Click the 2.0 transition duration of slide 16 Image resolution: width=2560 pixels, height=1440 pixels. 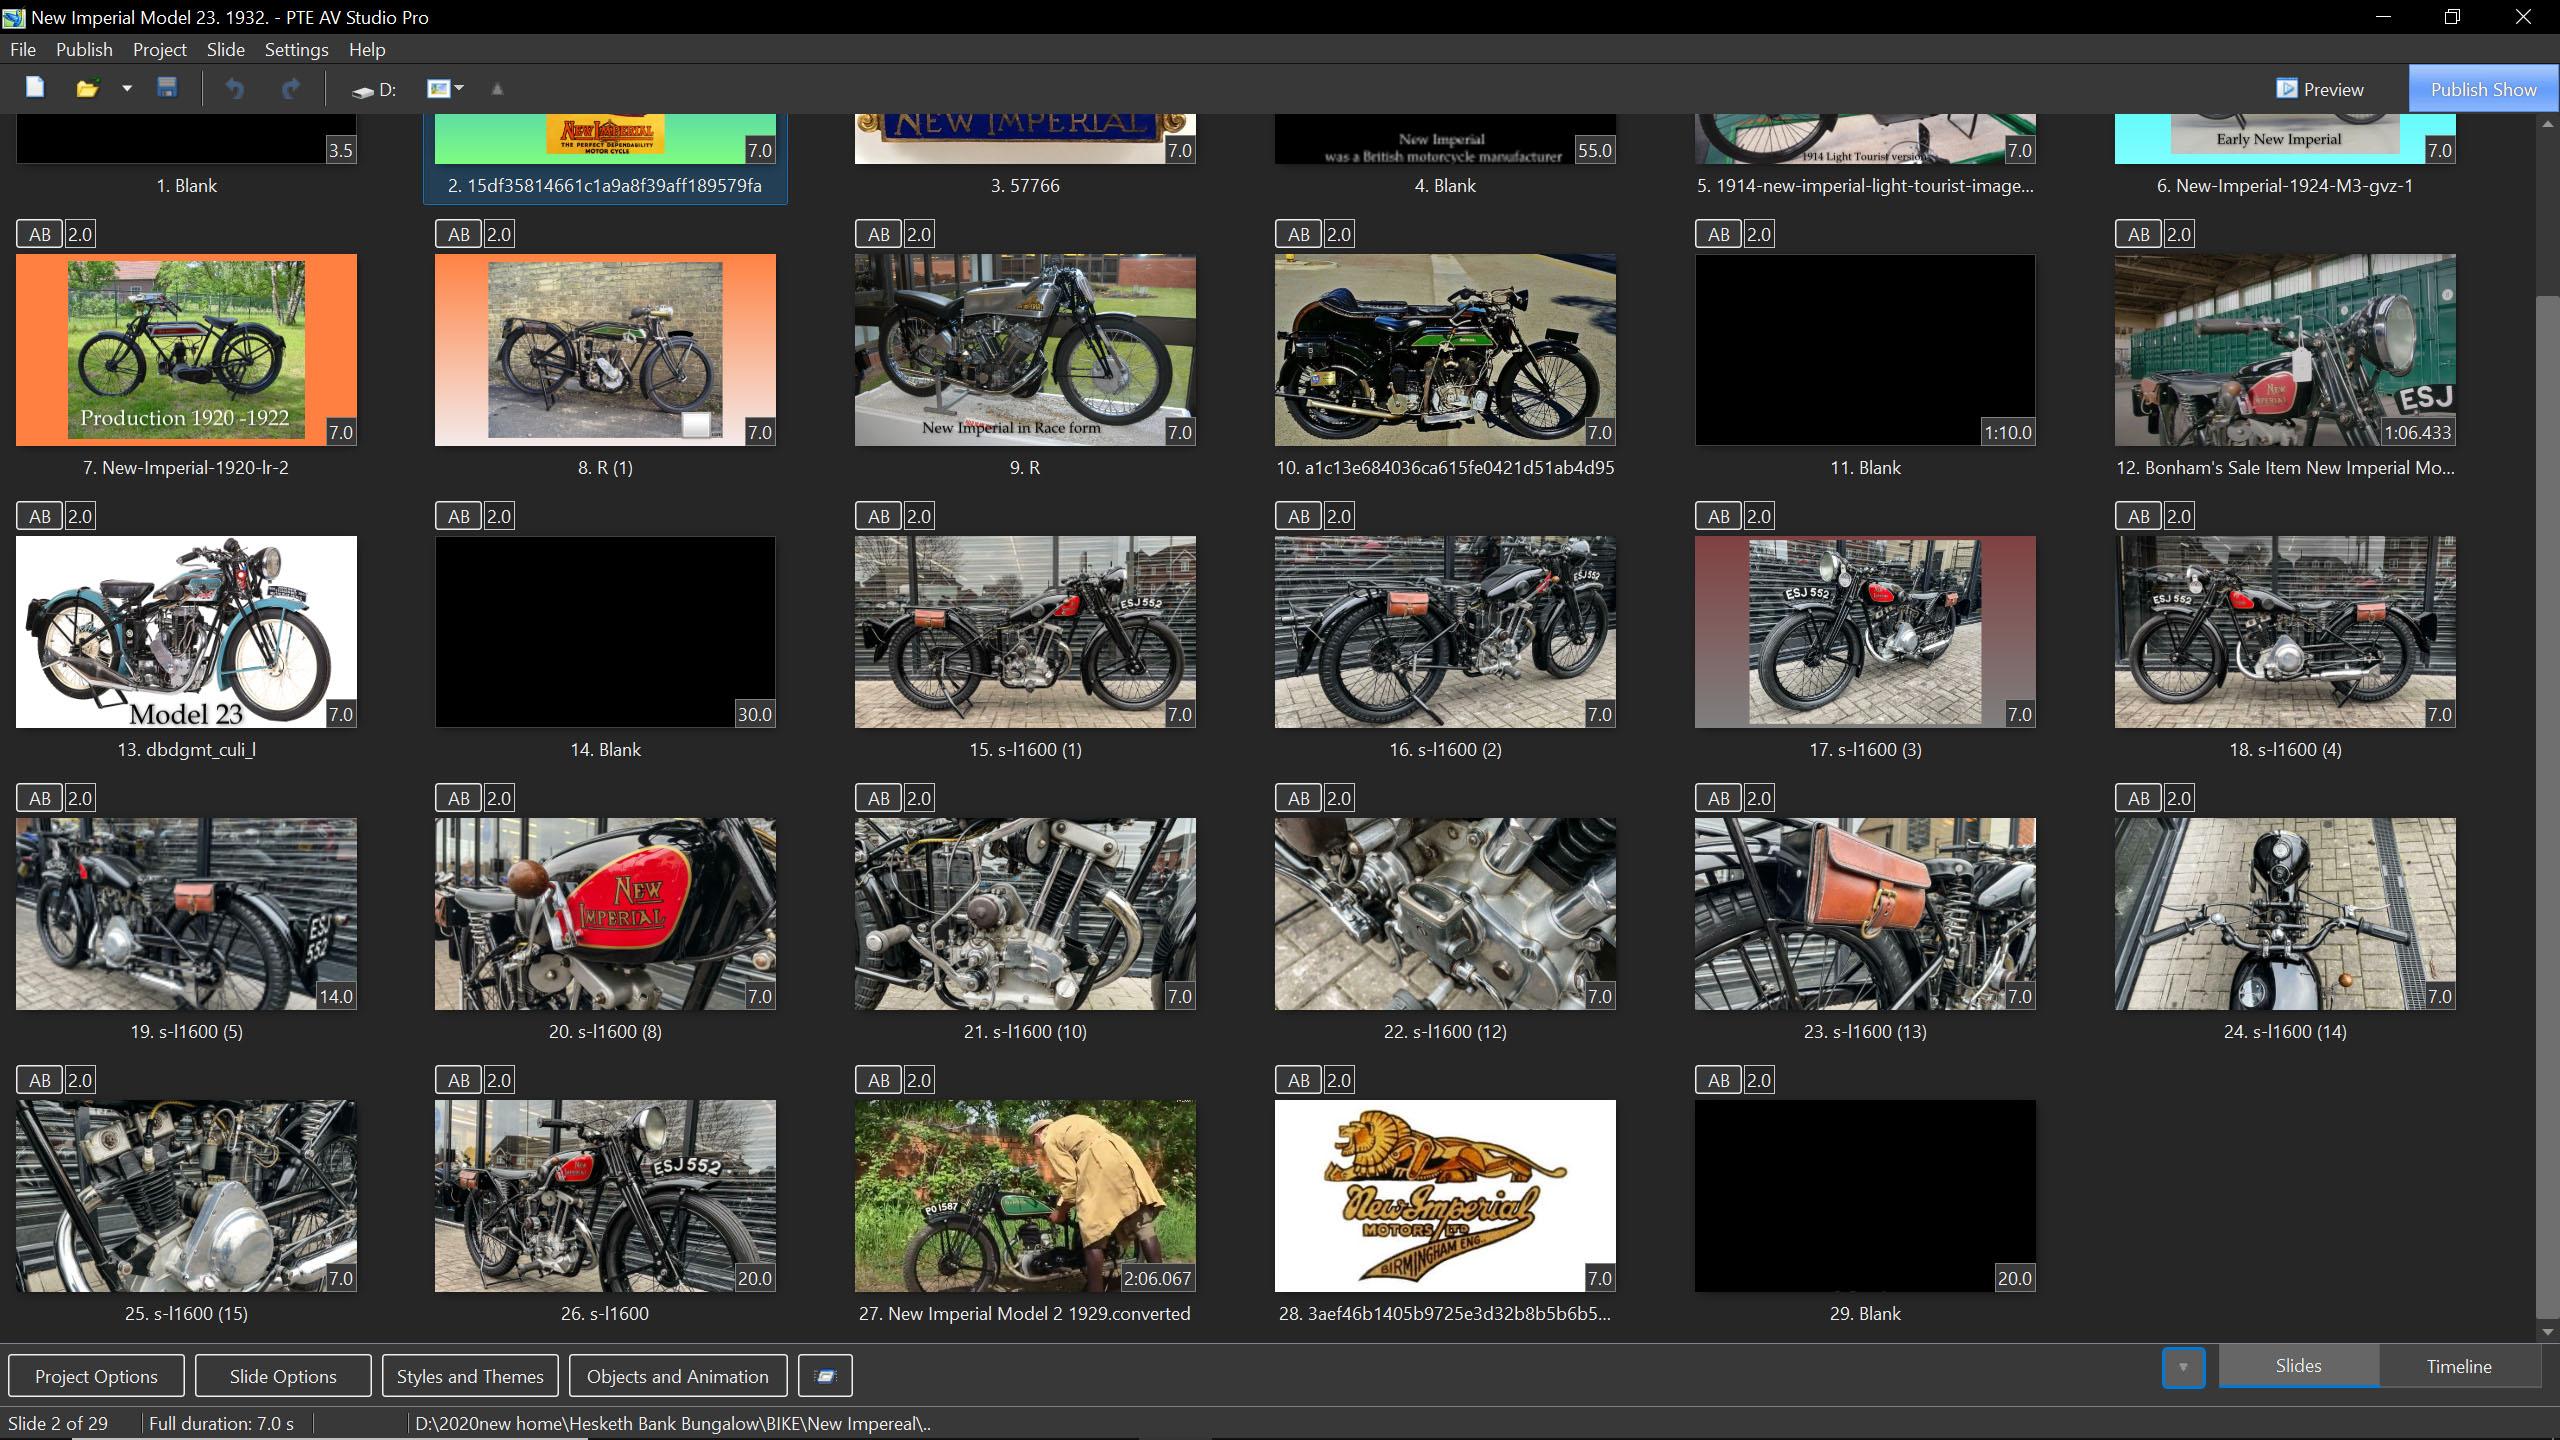point(1339,517)
